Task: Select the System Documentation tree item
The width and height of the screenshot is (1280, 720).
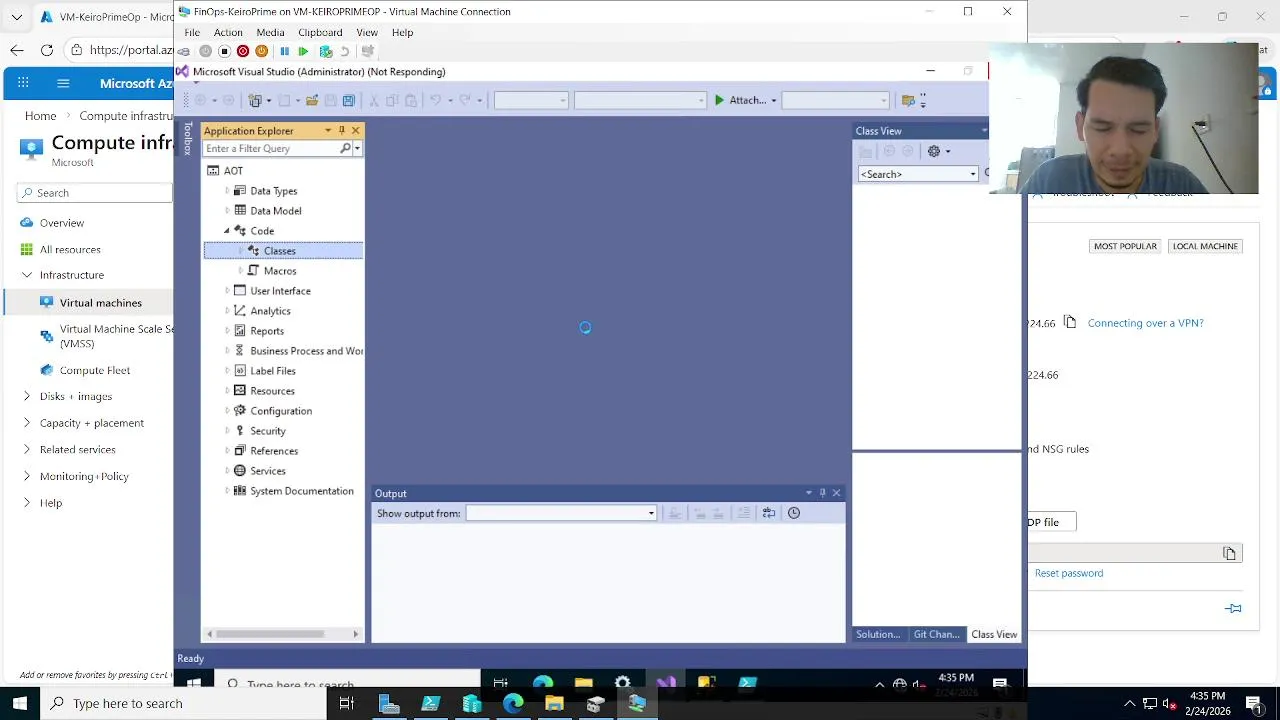Action: [301, 491]
